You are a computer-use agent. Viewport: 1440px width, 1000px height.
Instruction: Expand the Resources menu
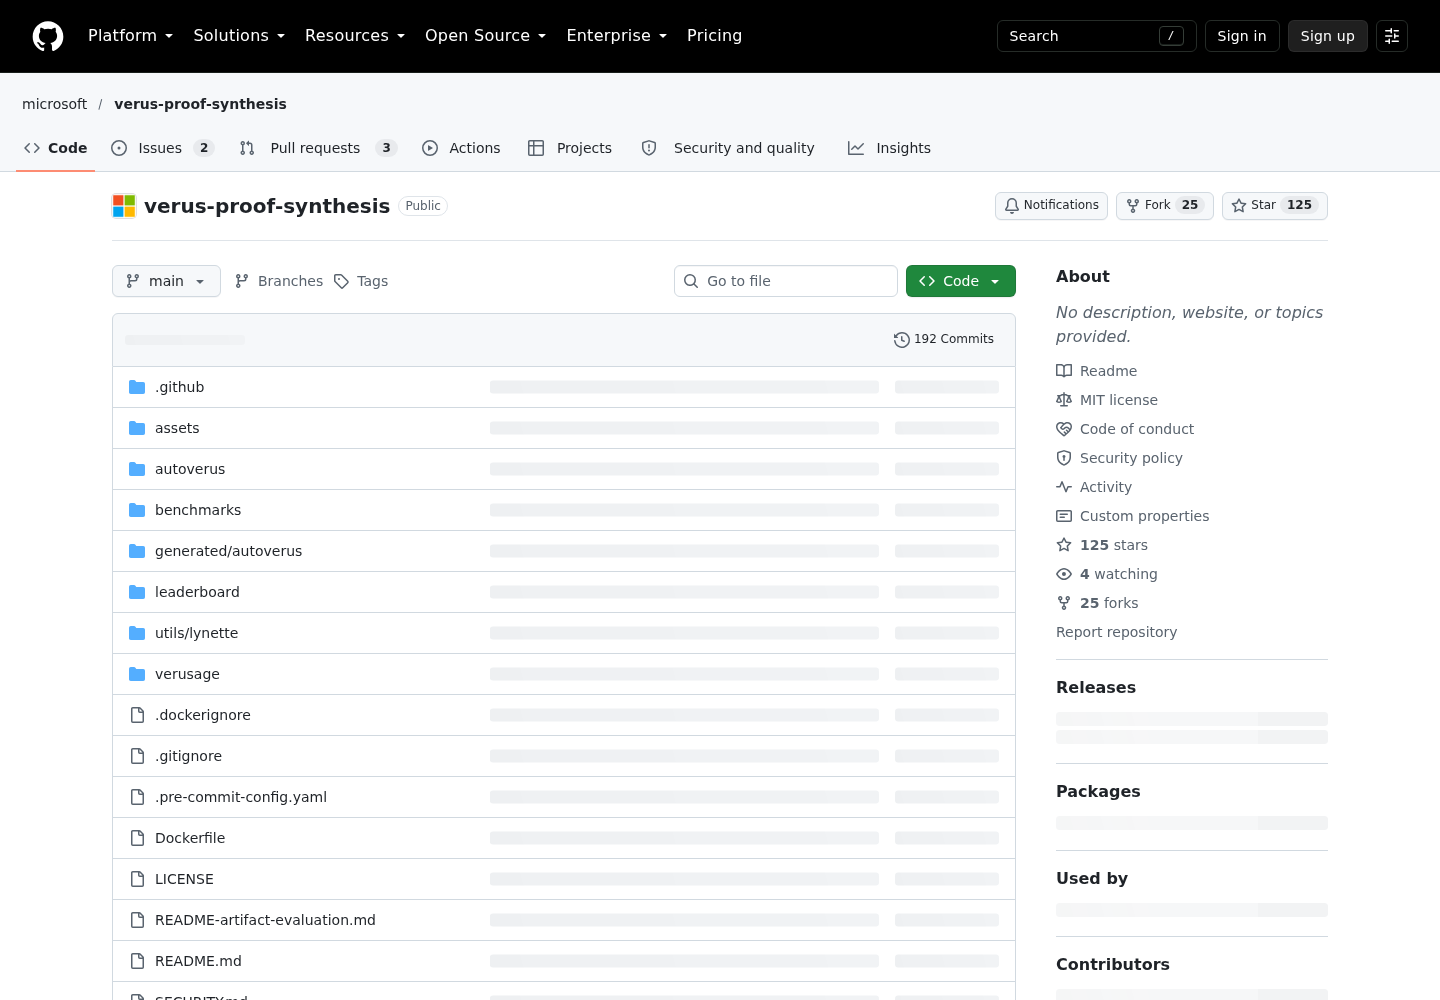355,36
